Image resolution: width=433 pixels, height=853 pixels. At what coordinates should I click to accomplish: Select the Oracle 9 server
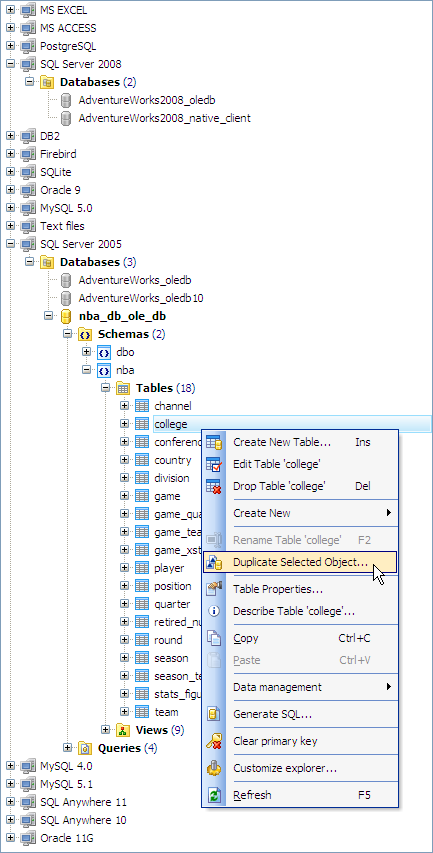[x=59, y=190]
